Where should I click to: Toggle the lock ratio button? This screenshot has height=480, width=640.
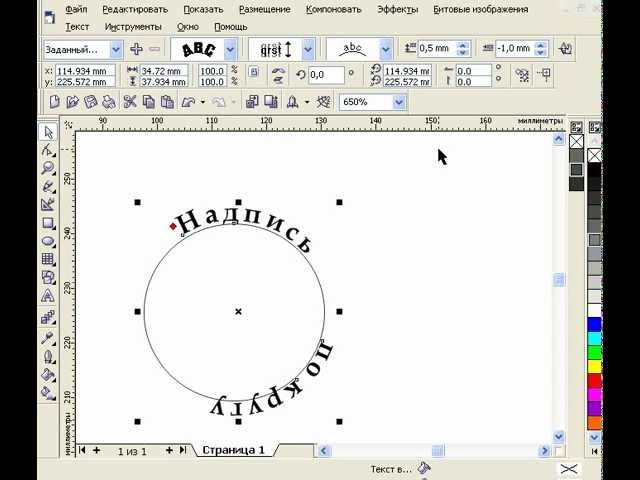click(253, 73)
